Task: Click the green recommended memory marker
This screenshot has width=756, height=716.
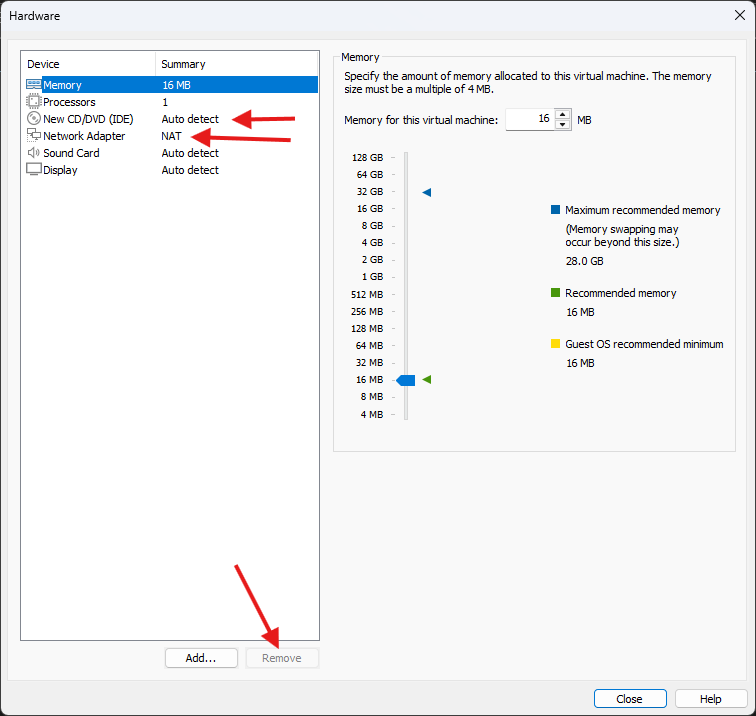Action: (x=427, y=380)
